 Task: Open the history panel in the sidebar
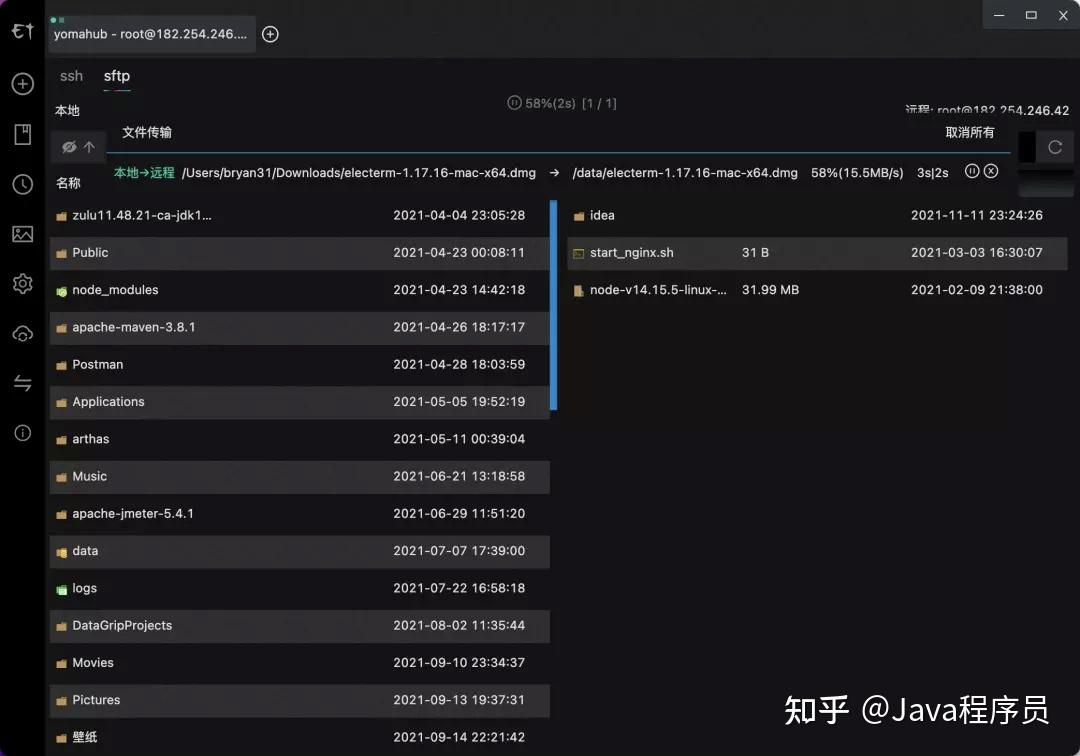point(22,184)
